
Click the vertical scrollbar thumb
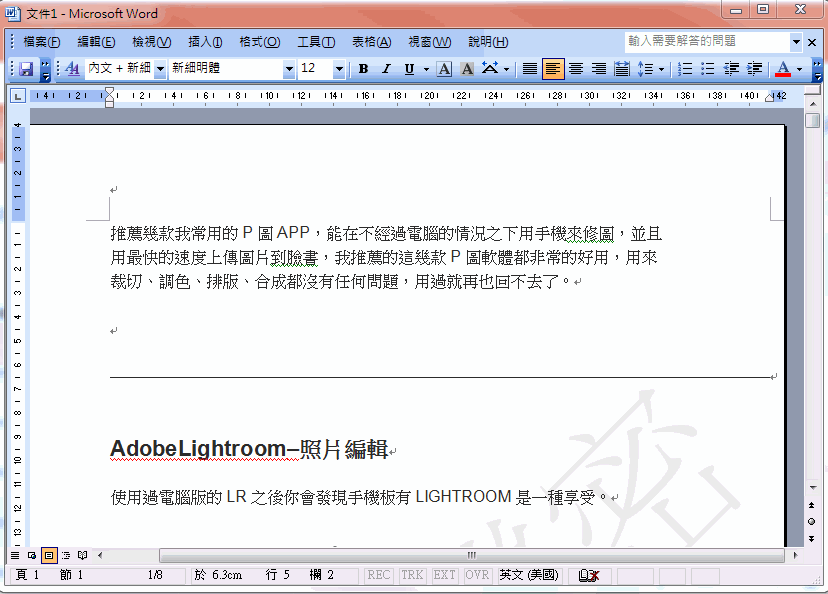[812, 119]
